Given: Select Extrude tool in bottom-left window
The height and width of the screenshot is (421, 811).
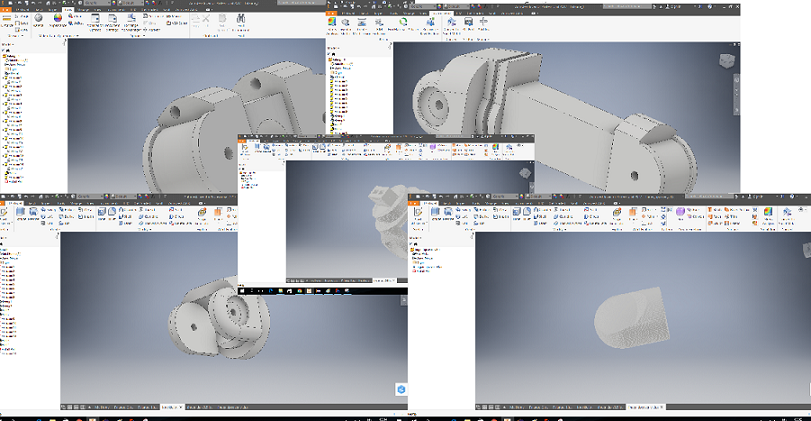Looking at the screenshot, I should point(21,214).
